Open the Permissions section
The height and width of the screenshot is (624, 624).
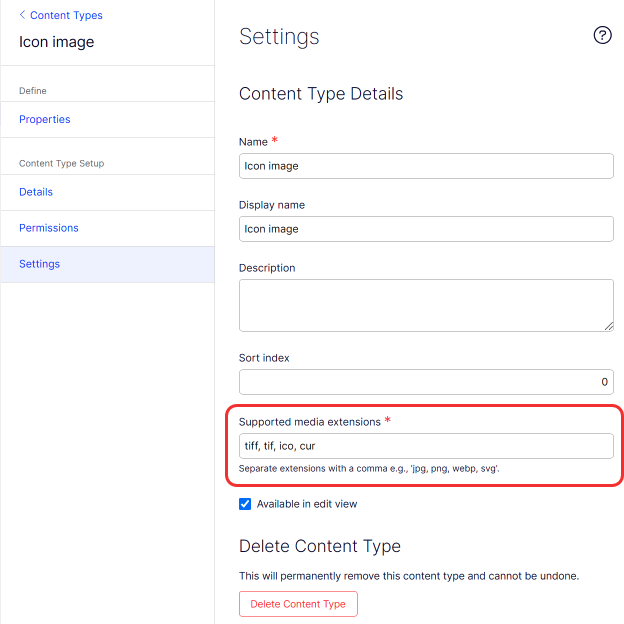(107, 228)
